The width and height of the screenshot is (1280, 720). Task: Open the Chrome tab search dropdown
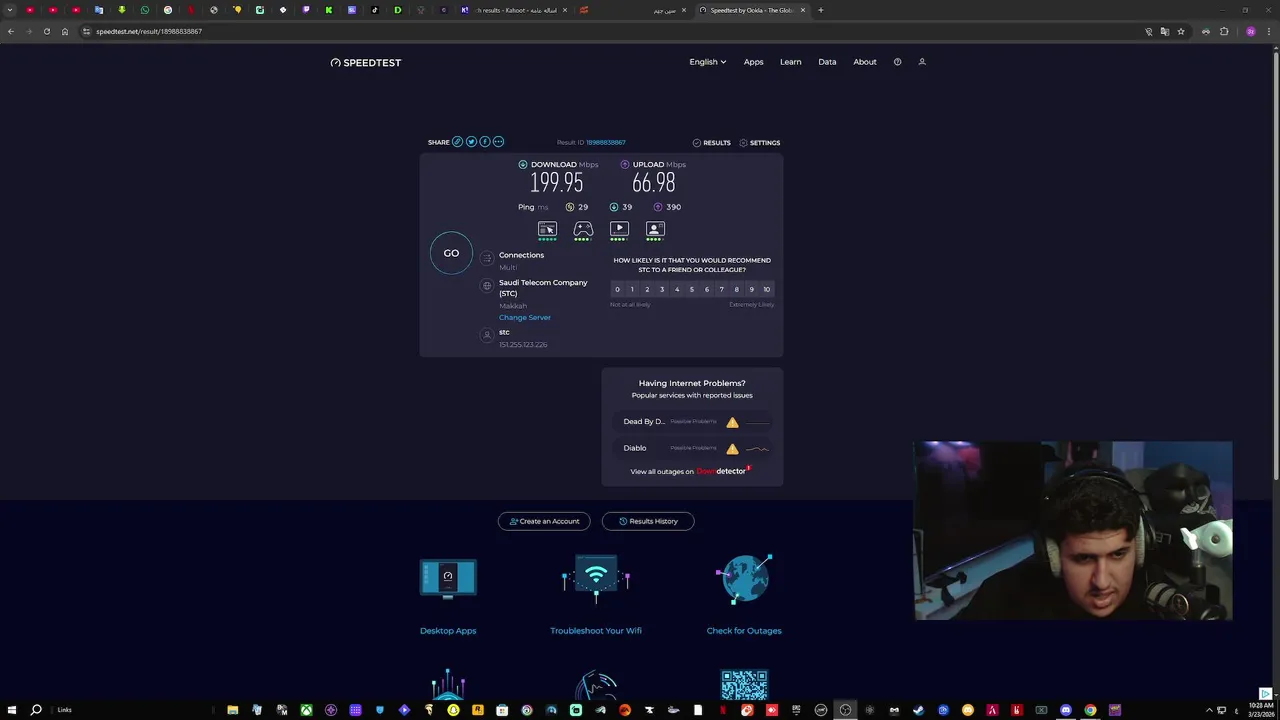[x=10, y=10]
